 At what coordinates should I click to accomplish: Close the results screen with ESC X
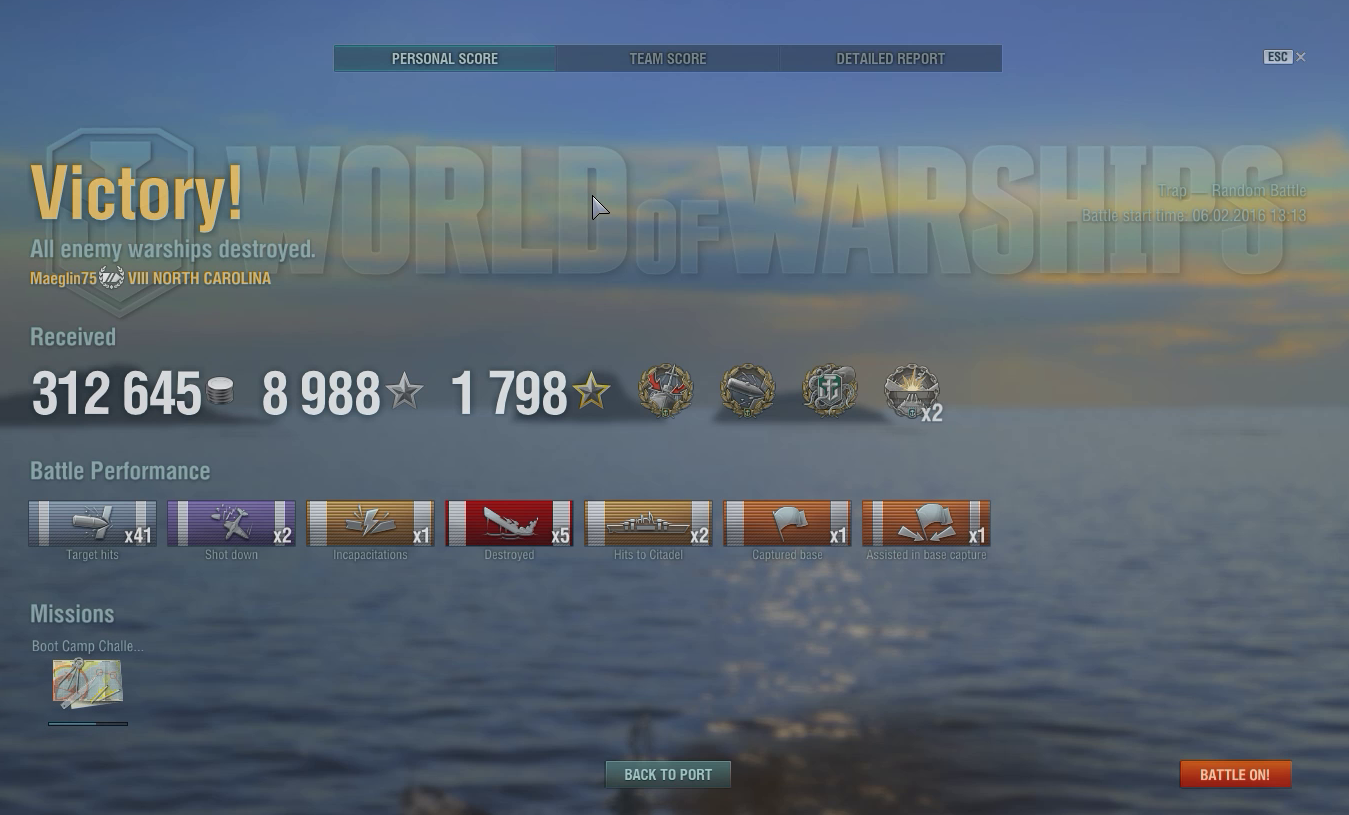tap(1285, 57)
